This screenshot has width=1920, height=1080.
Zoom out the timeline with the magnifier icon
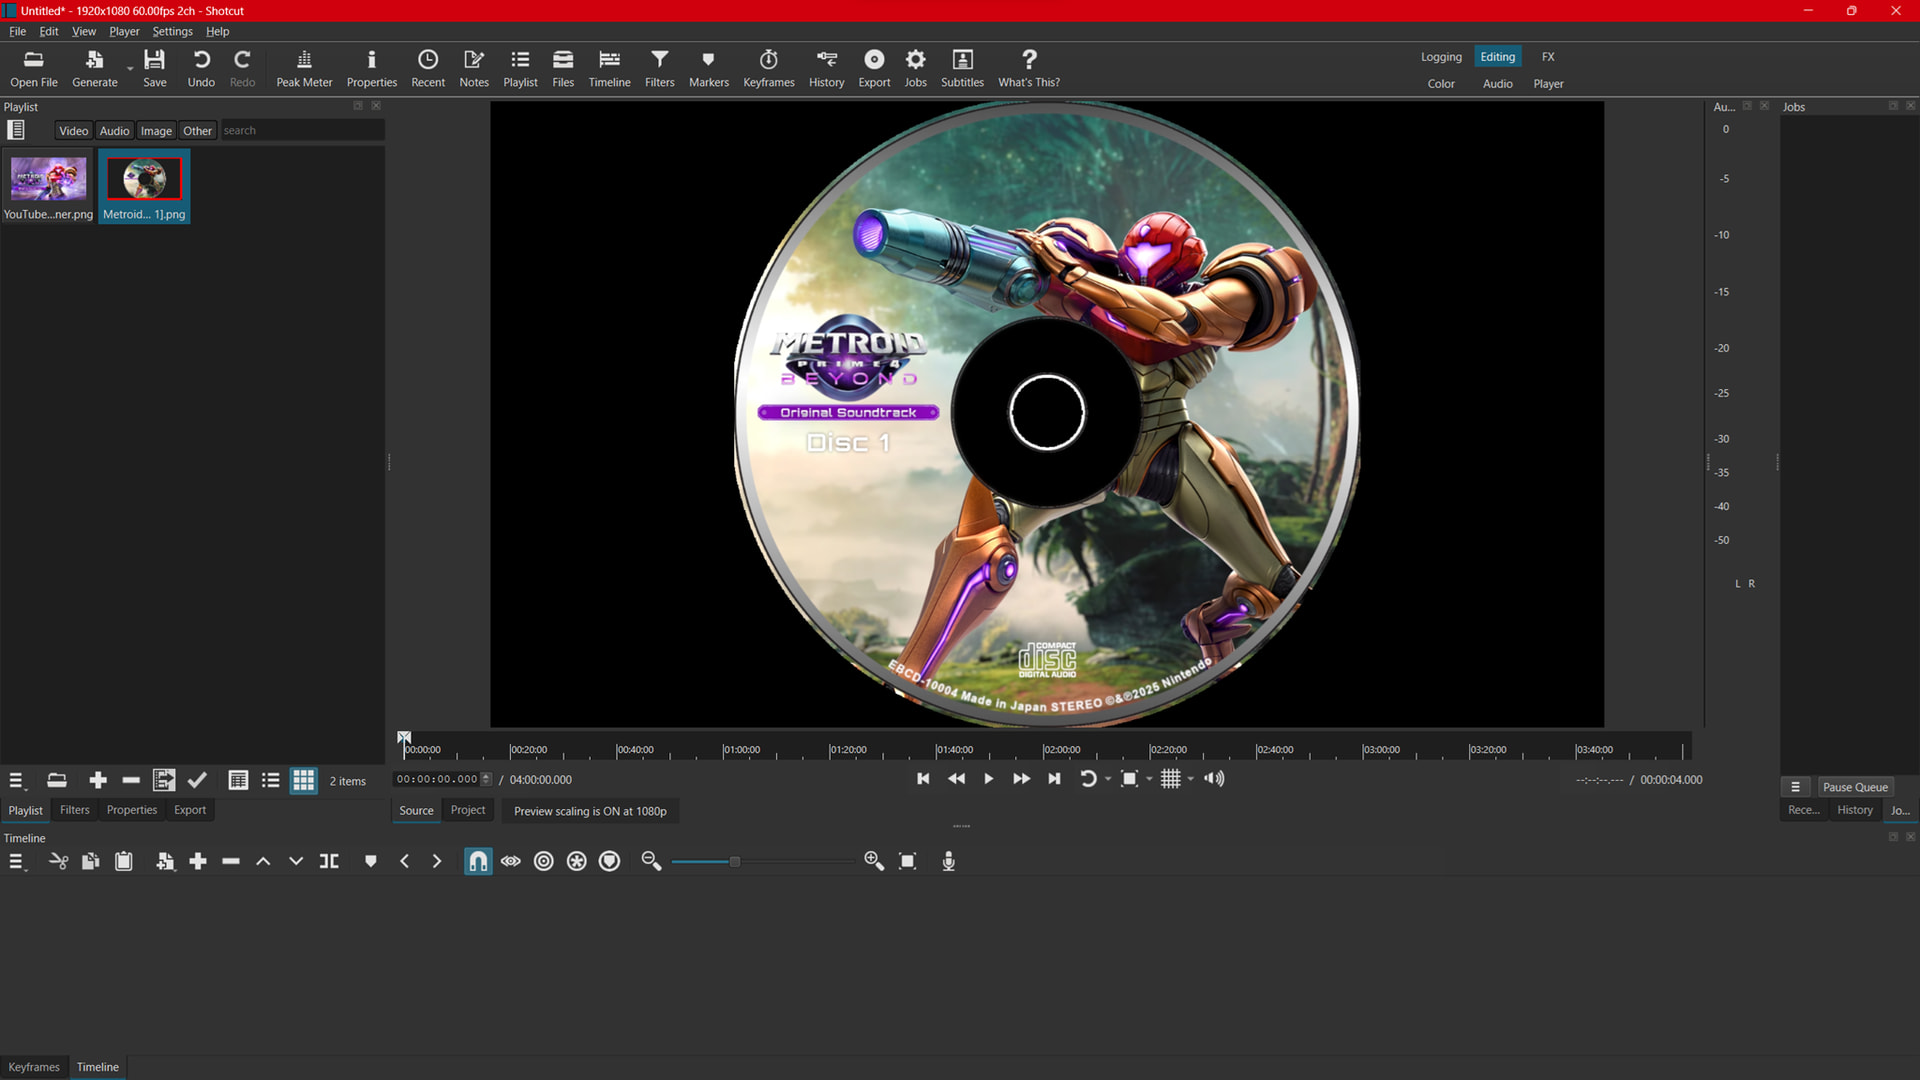651,861
